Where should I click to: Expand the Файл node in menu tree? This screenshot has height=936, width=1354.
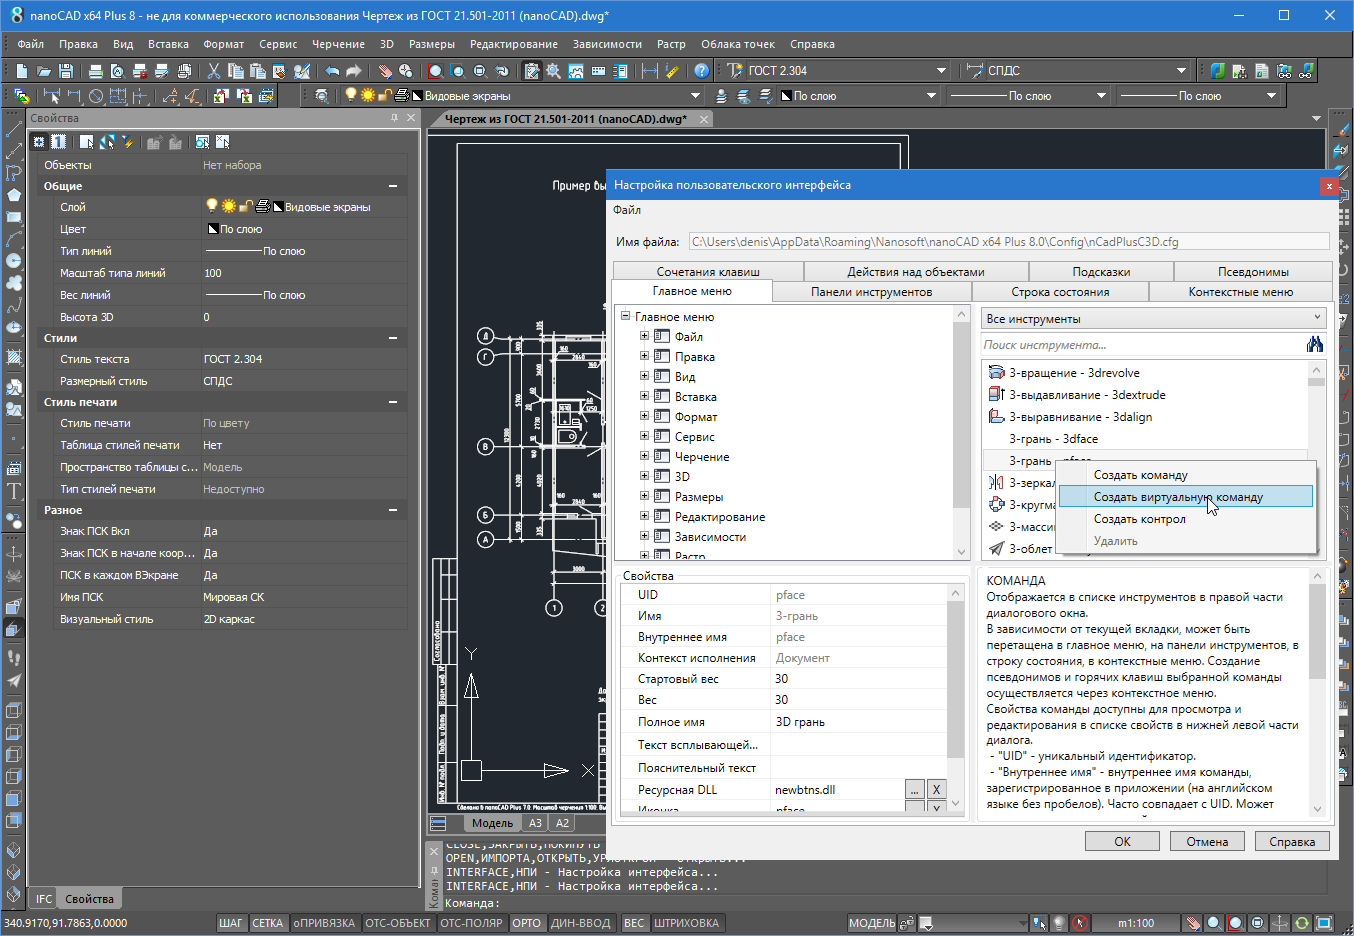click(645, 336)
